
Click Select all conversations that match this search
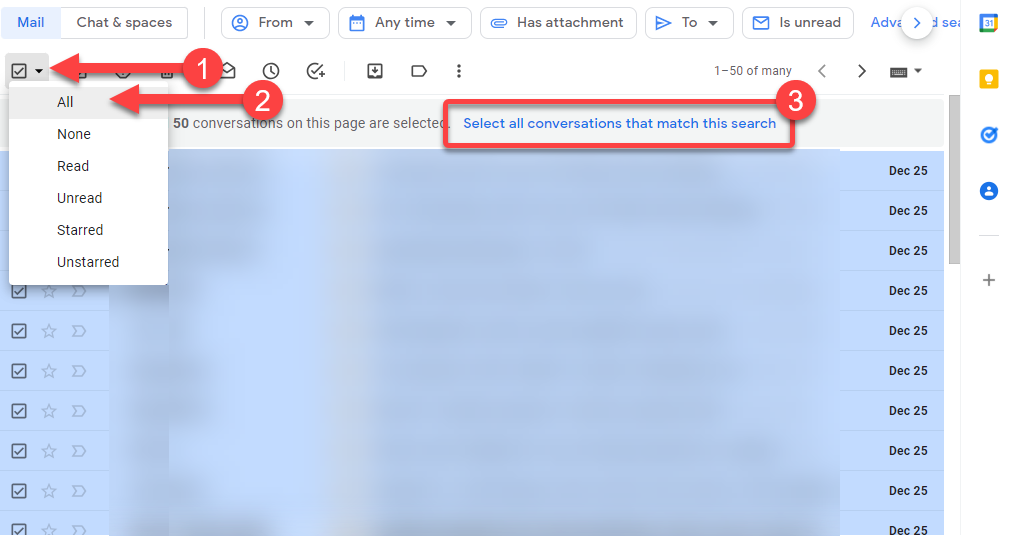pos(620,123)
